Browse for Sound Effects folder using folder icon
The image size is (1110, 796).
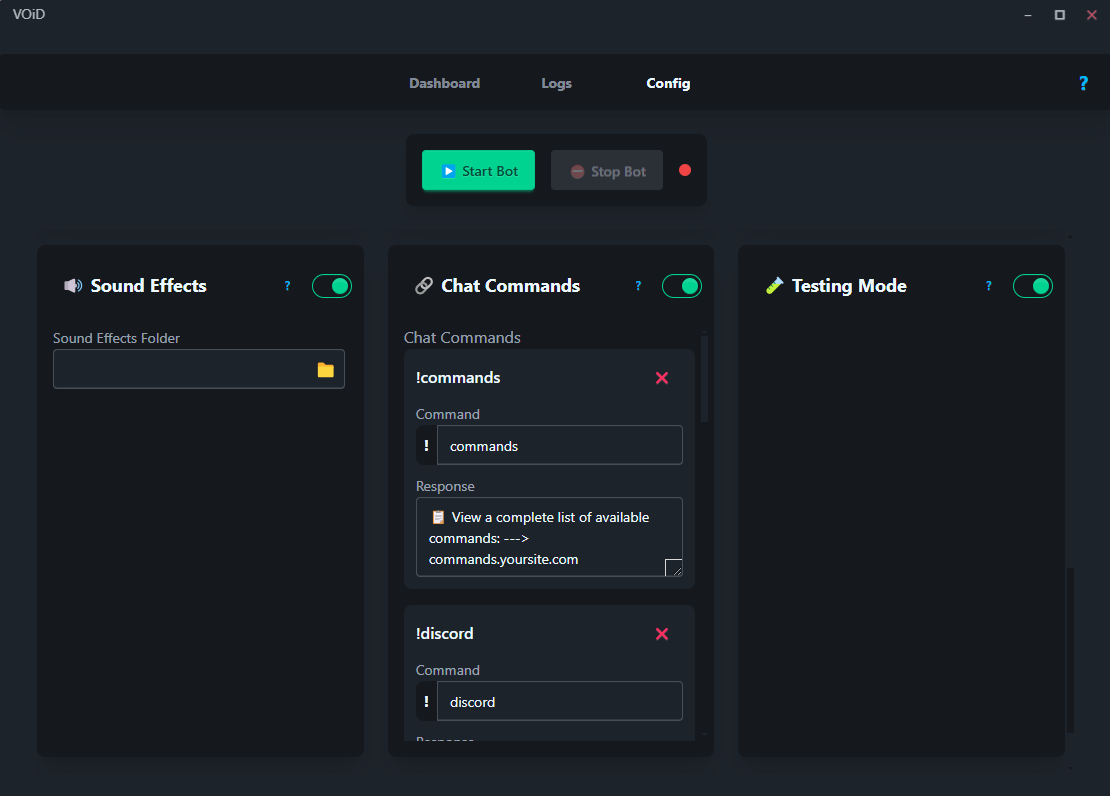pyautogui.click(x=326, y=370)
